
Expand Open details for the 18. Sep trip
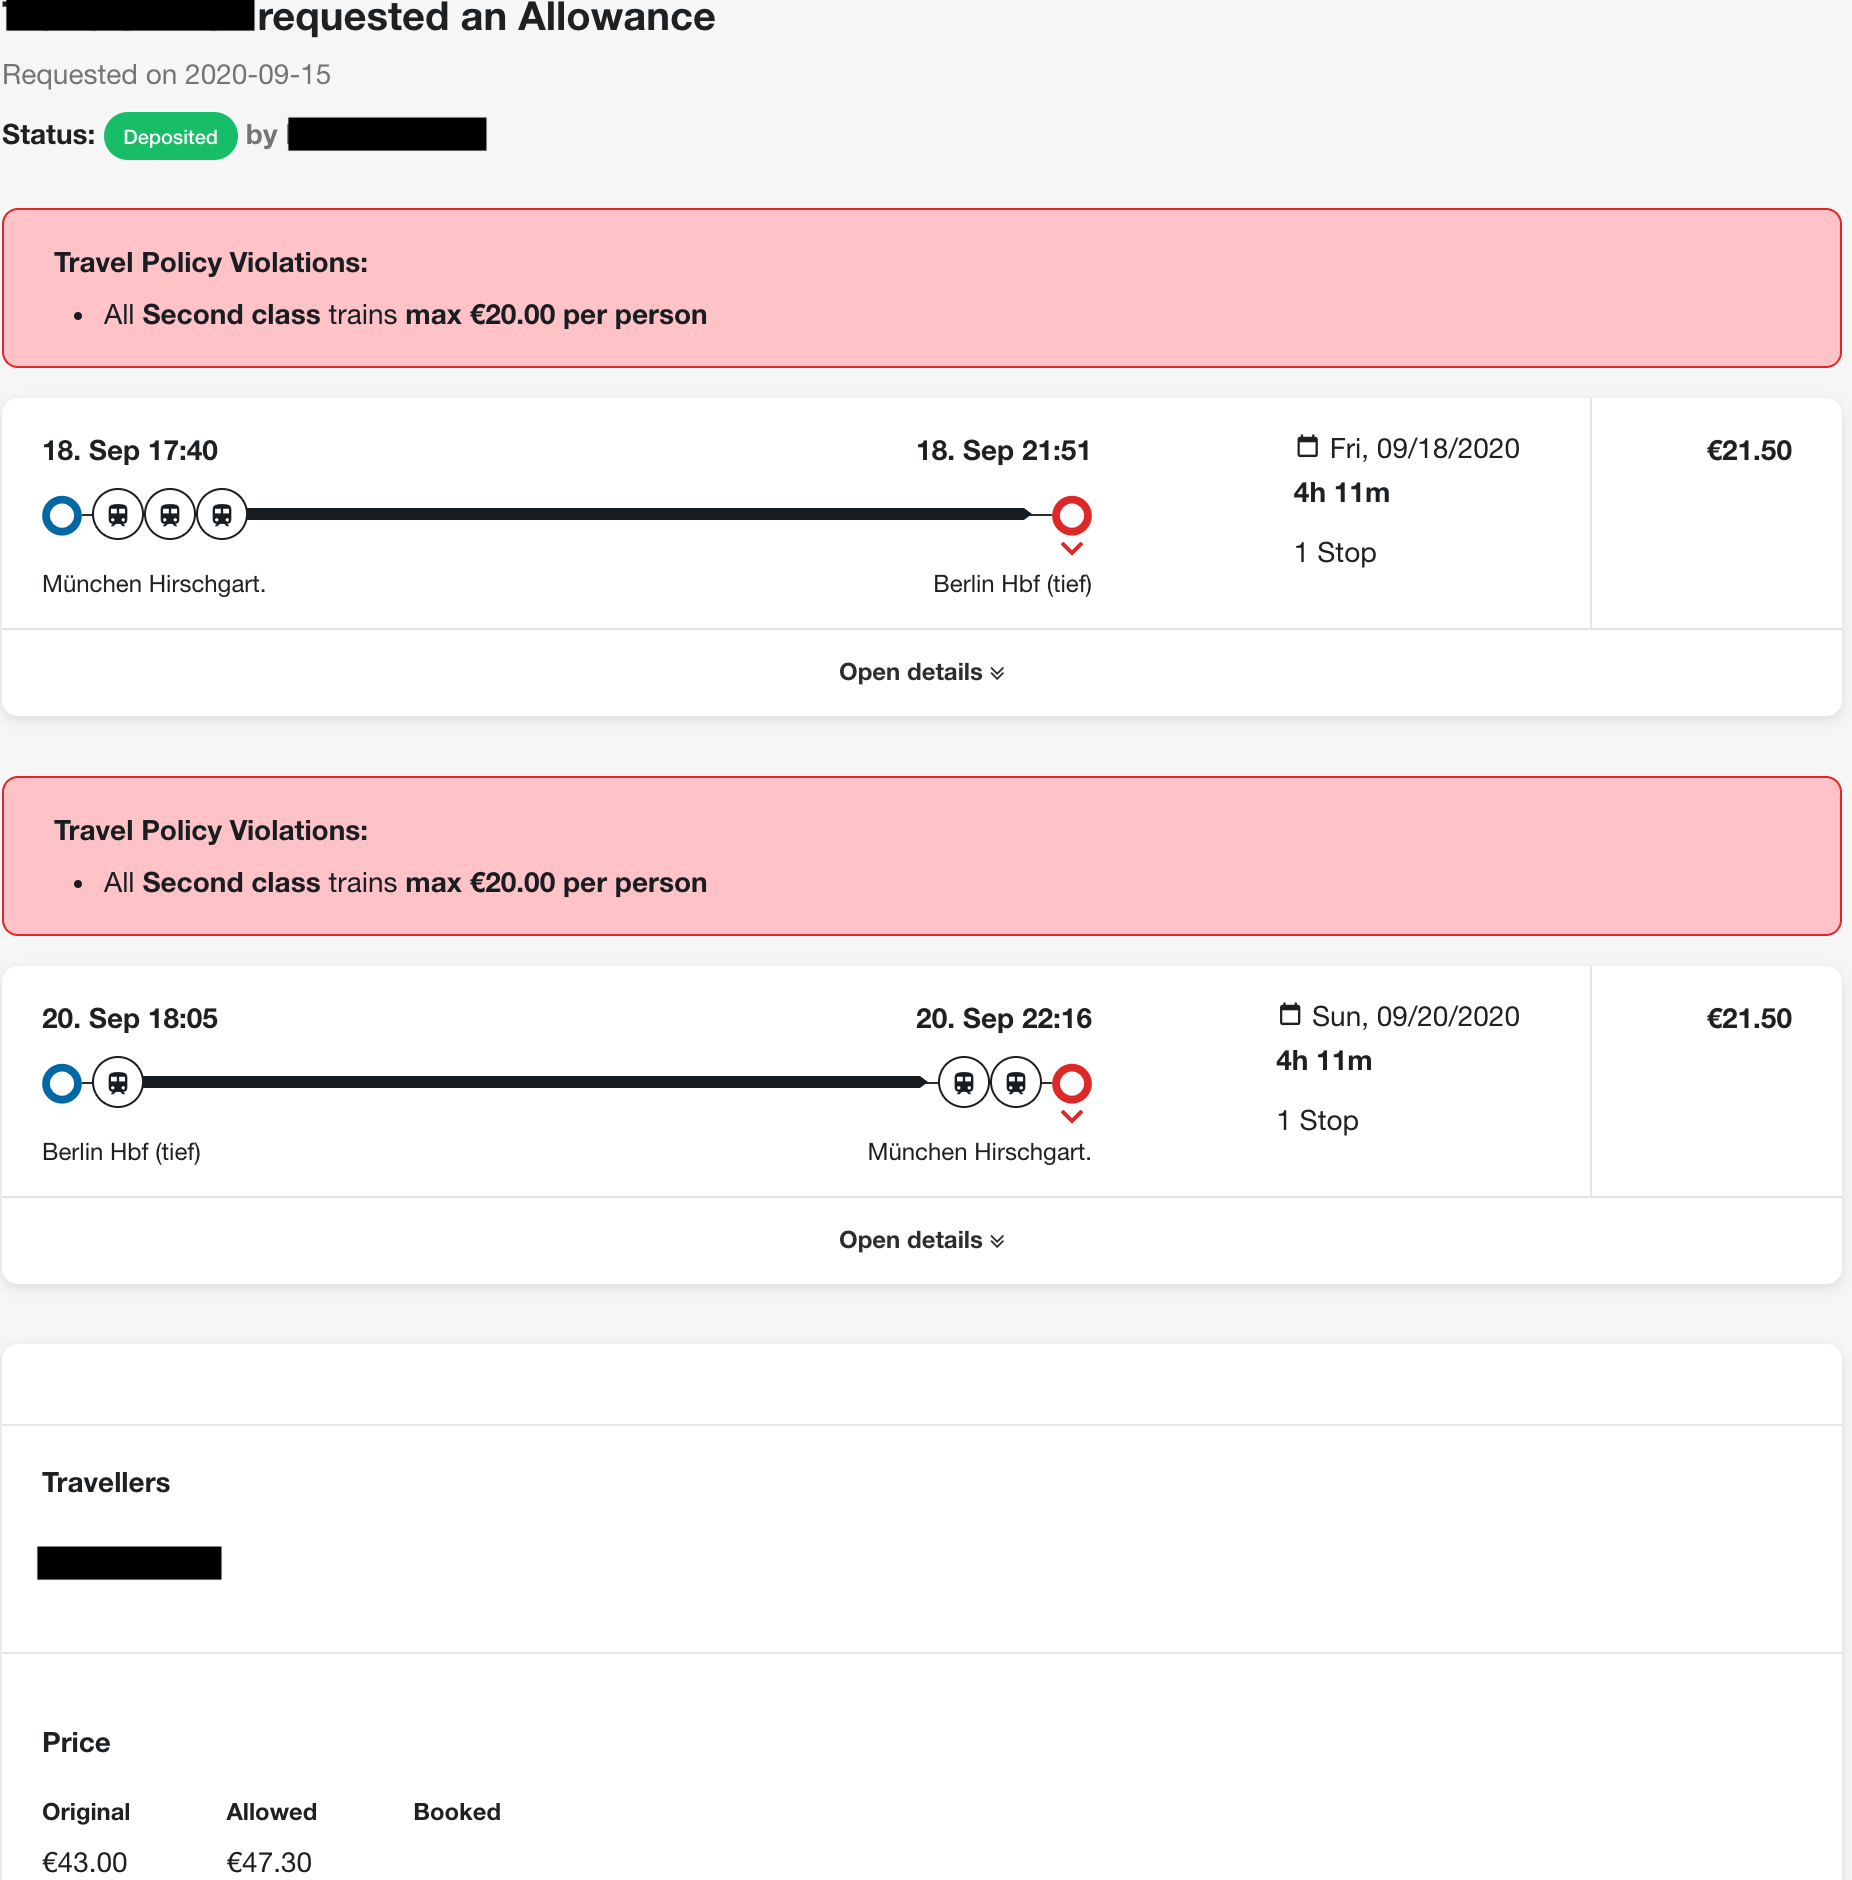coord(922,672)
